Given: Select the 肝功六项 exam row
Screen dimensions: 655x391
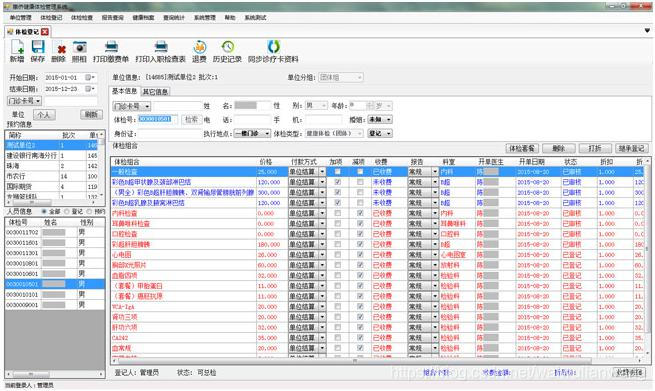Looking at the screenshot, I should tap(378, 327).
